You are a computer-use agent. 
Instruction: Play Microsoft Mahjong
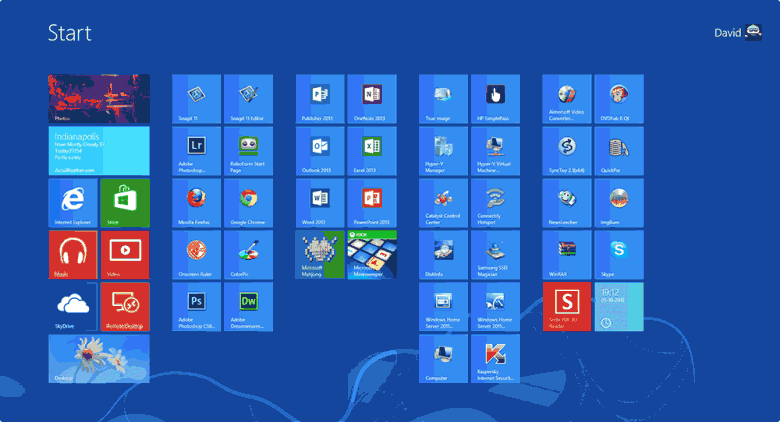(320, 254)
